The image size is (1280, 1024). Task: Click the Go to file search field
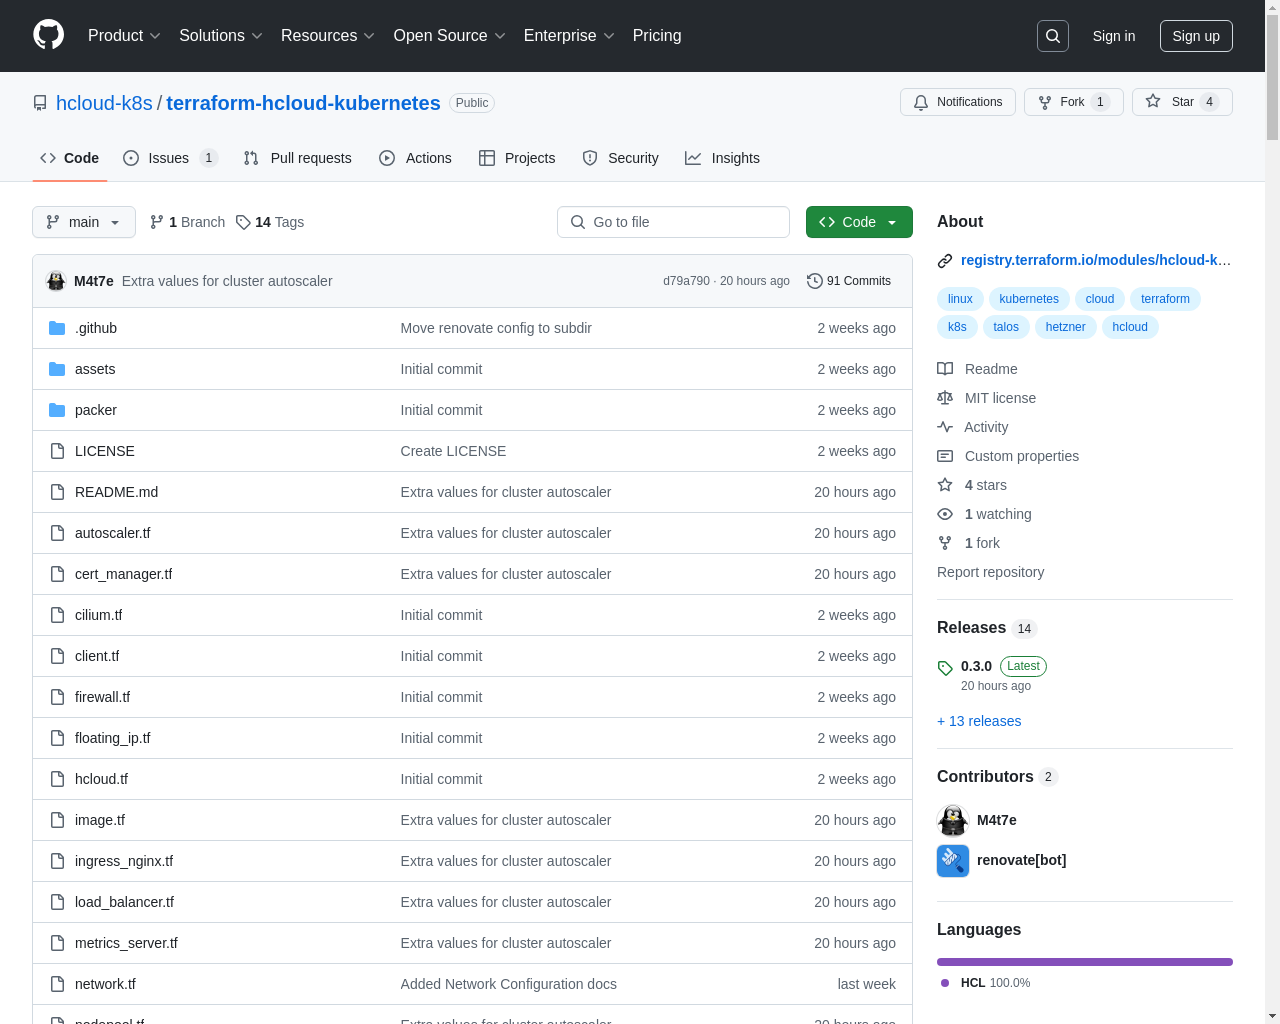pos(673,222)
